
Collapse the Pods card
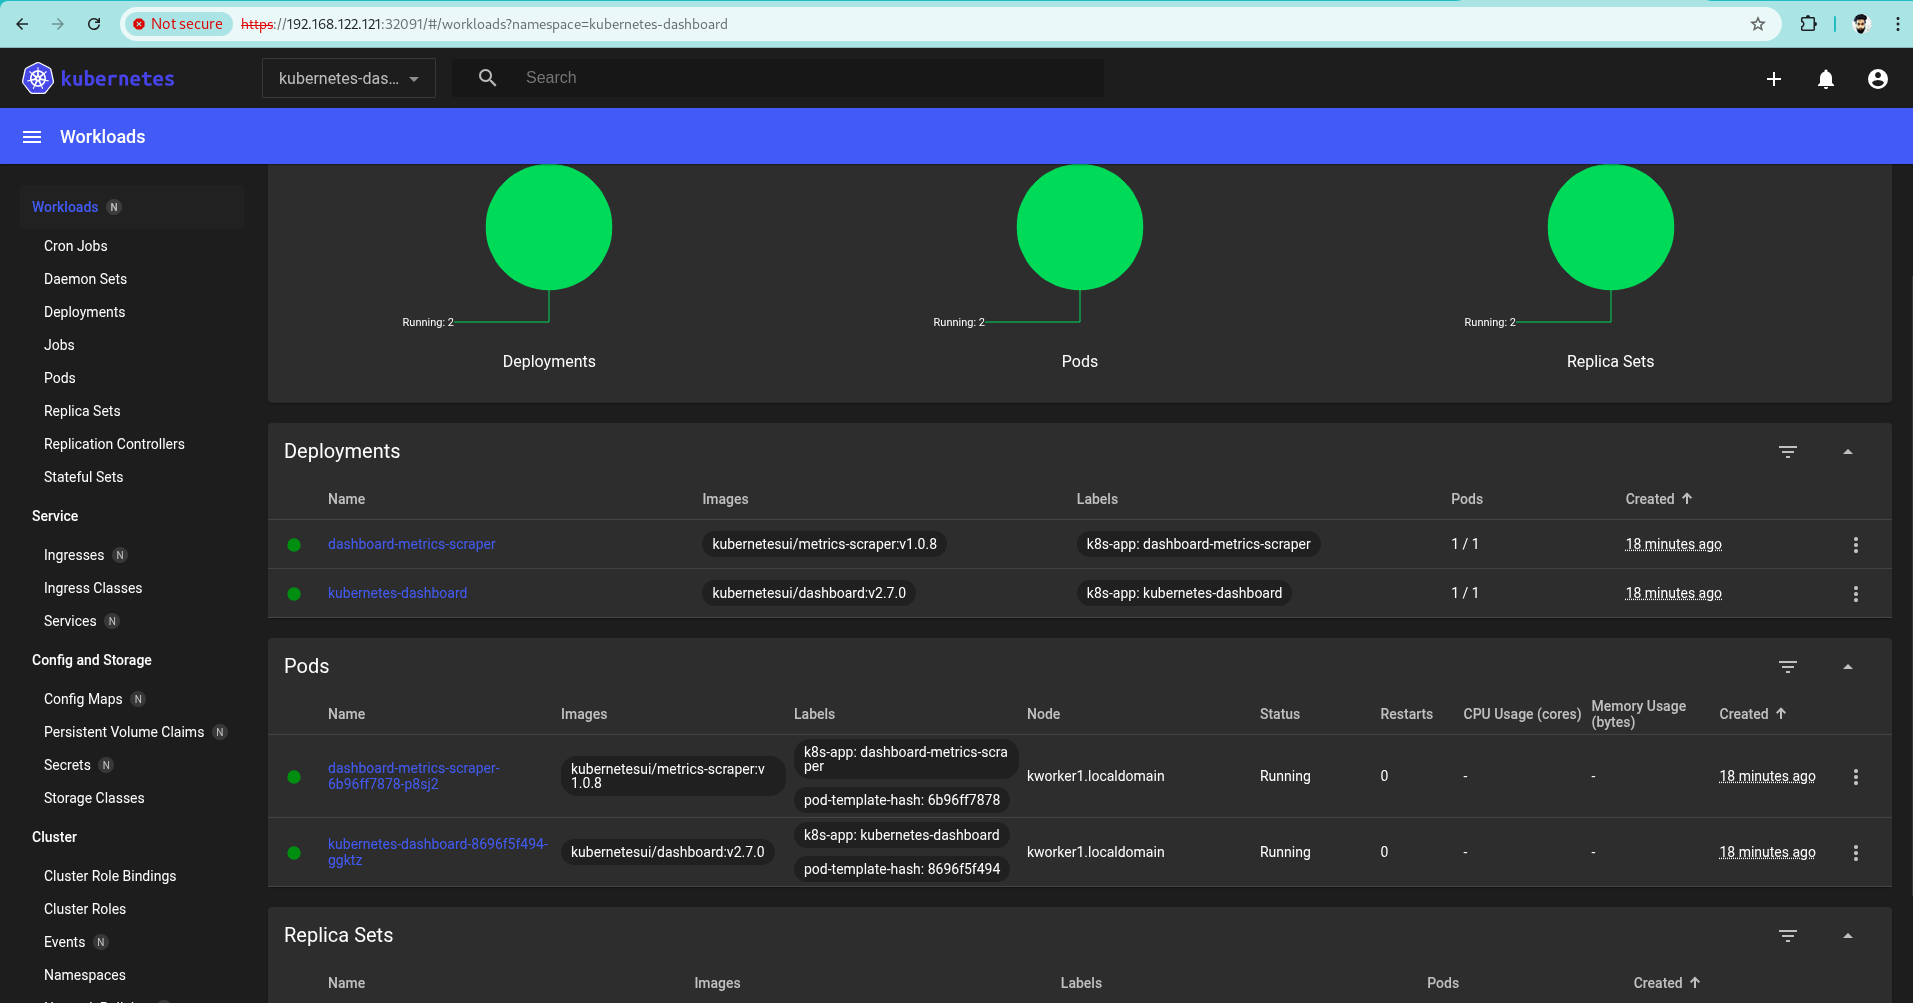point(1847,667)
